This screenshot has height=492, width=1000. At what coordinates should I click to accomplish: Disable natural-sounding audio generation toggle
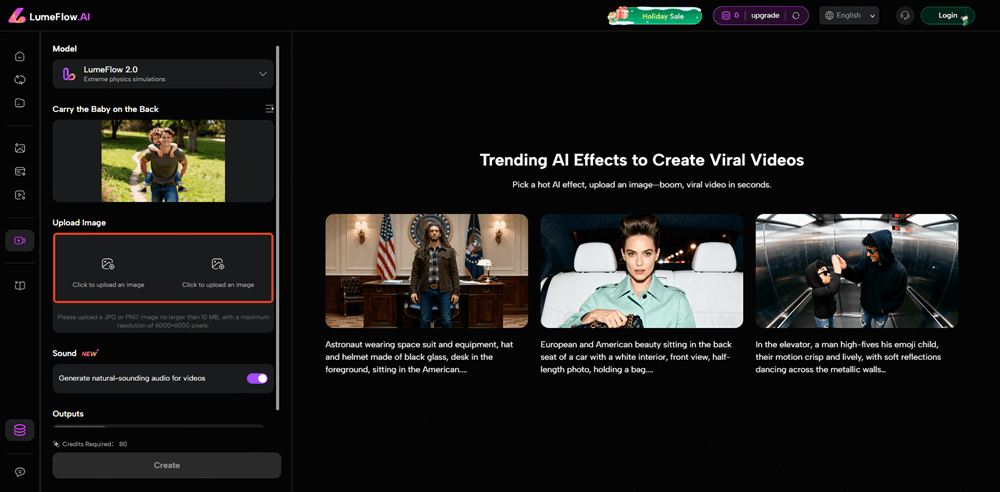point(257,378)
